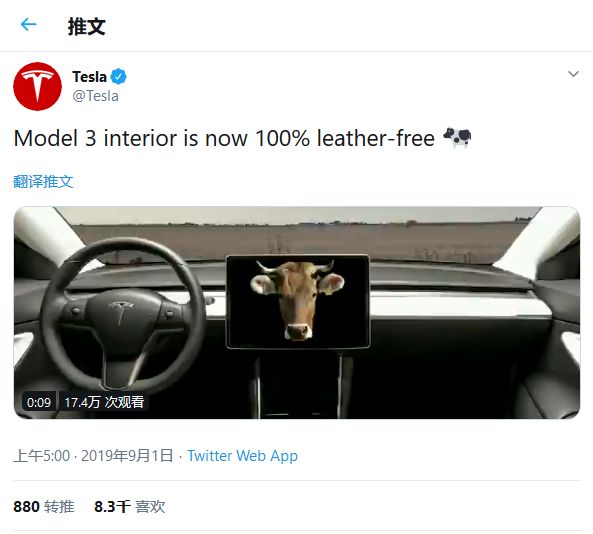Expand the tweet options chevron
Viewport: 593px width, 534px height.
point(573,74)
